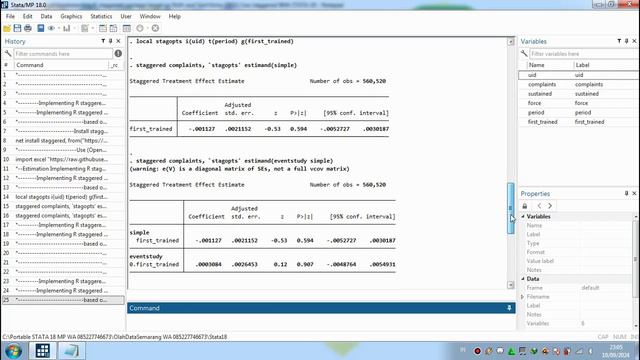Screen dimensions: 640x360
Task: Click the Open file toolbar icon
Action: click(7, 28)
